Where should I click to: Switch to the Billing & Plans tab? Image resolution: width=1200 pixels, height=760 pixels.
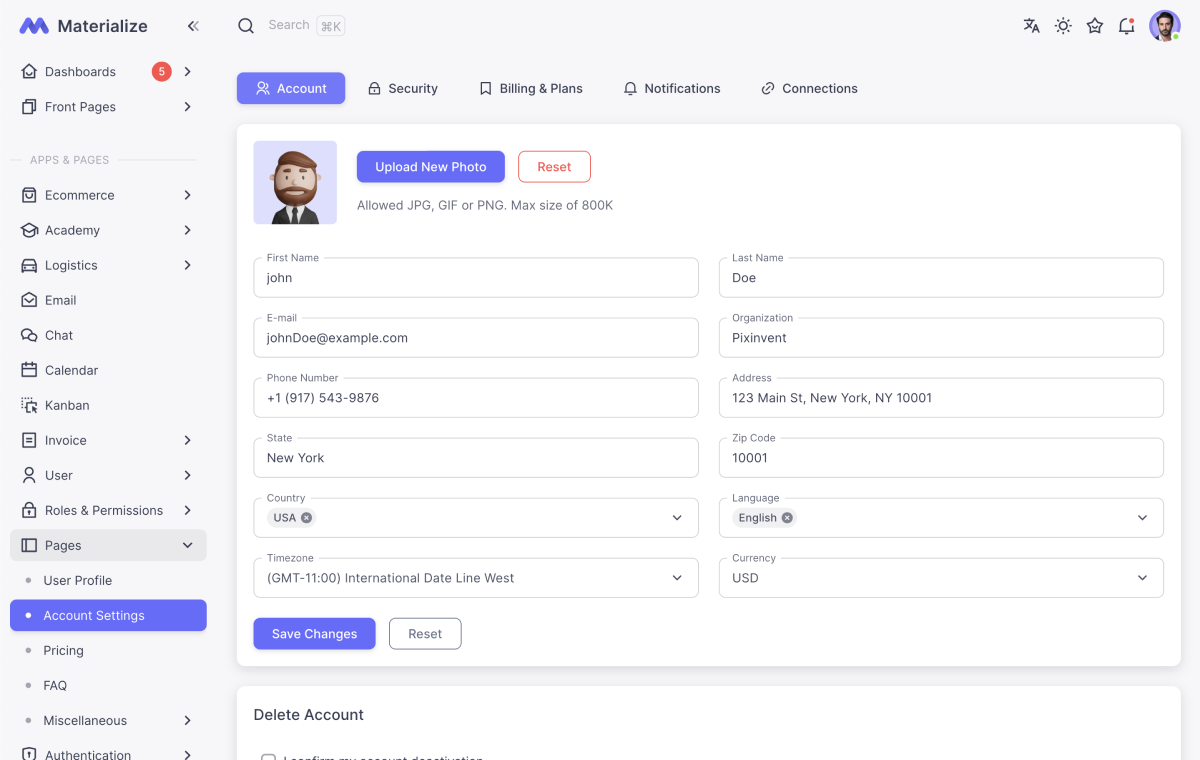coord(531,88)
